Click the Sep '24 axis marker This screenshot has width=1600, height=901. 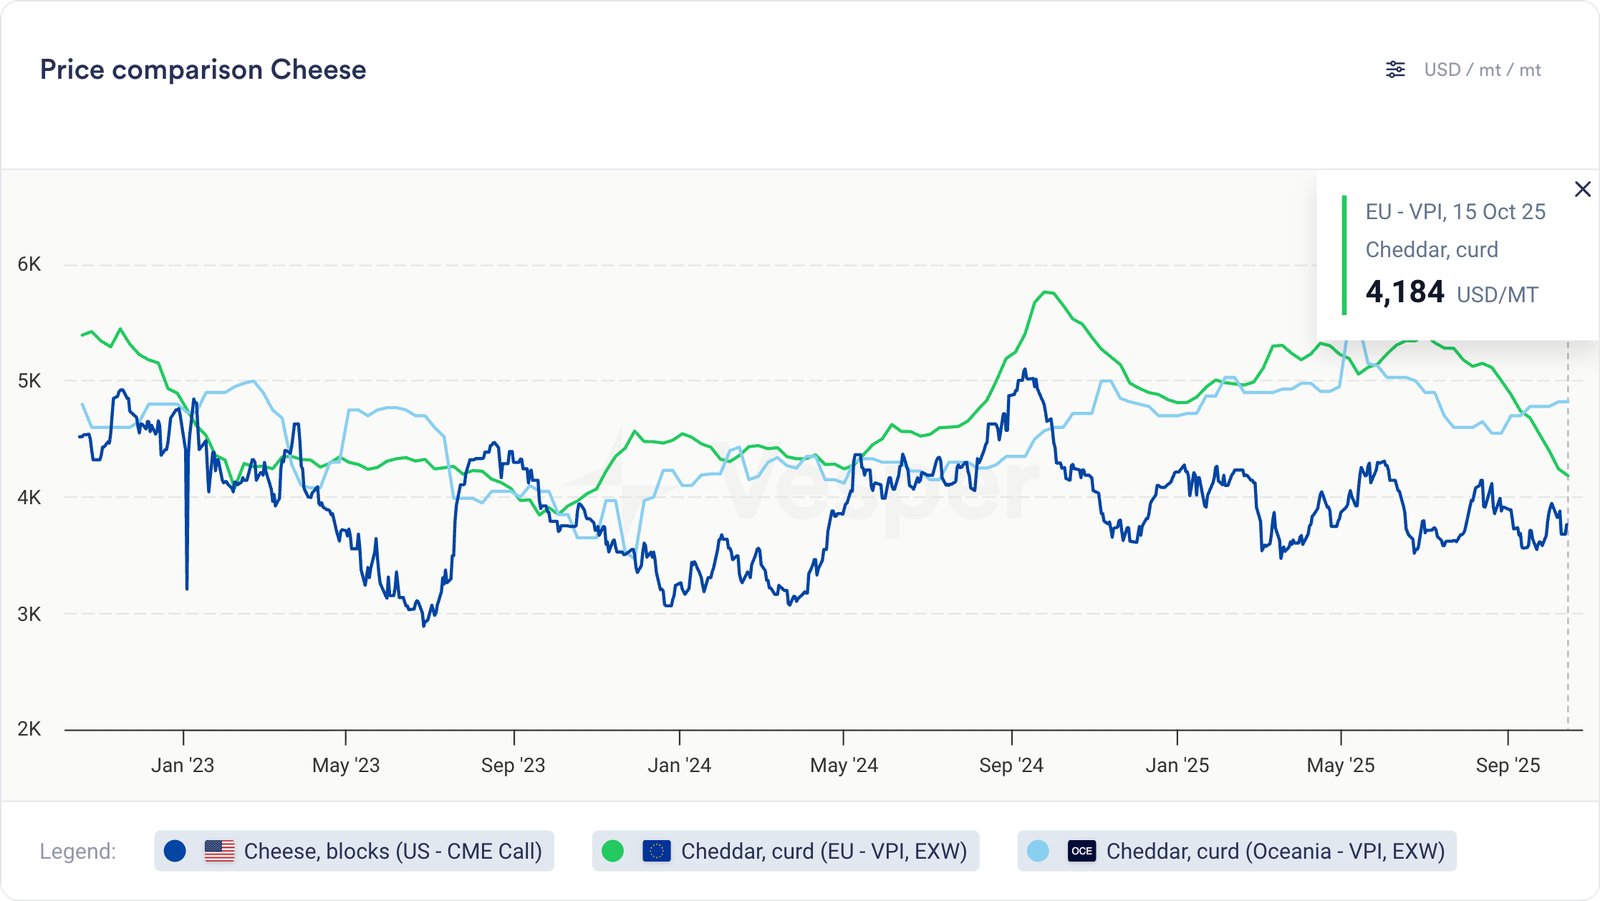point(1011,765)
